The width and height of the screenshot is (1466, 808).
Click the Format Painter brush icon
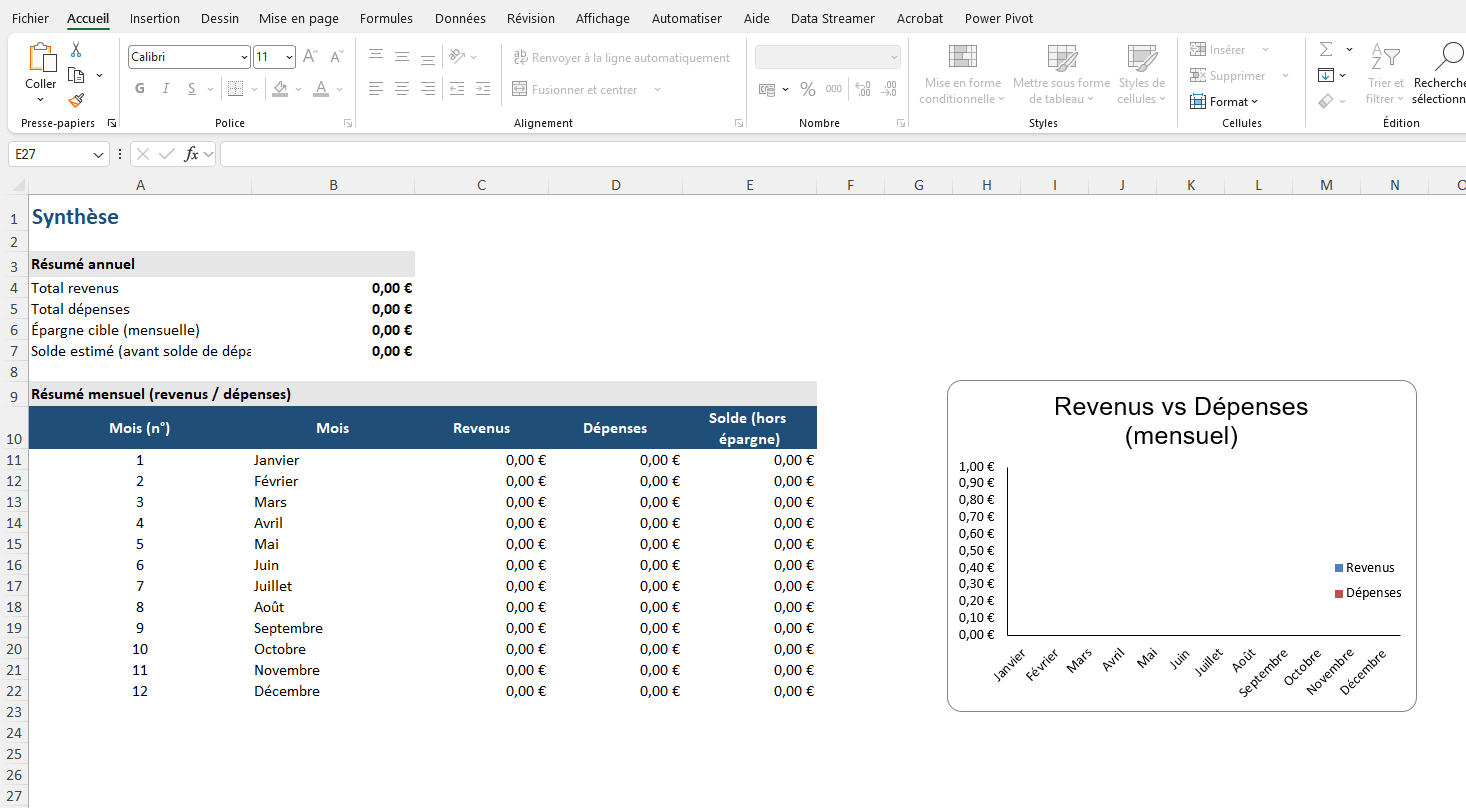point(76,100)
